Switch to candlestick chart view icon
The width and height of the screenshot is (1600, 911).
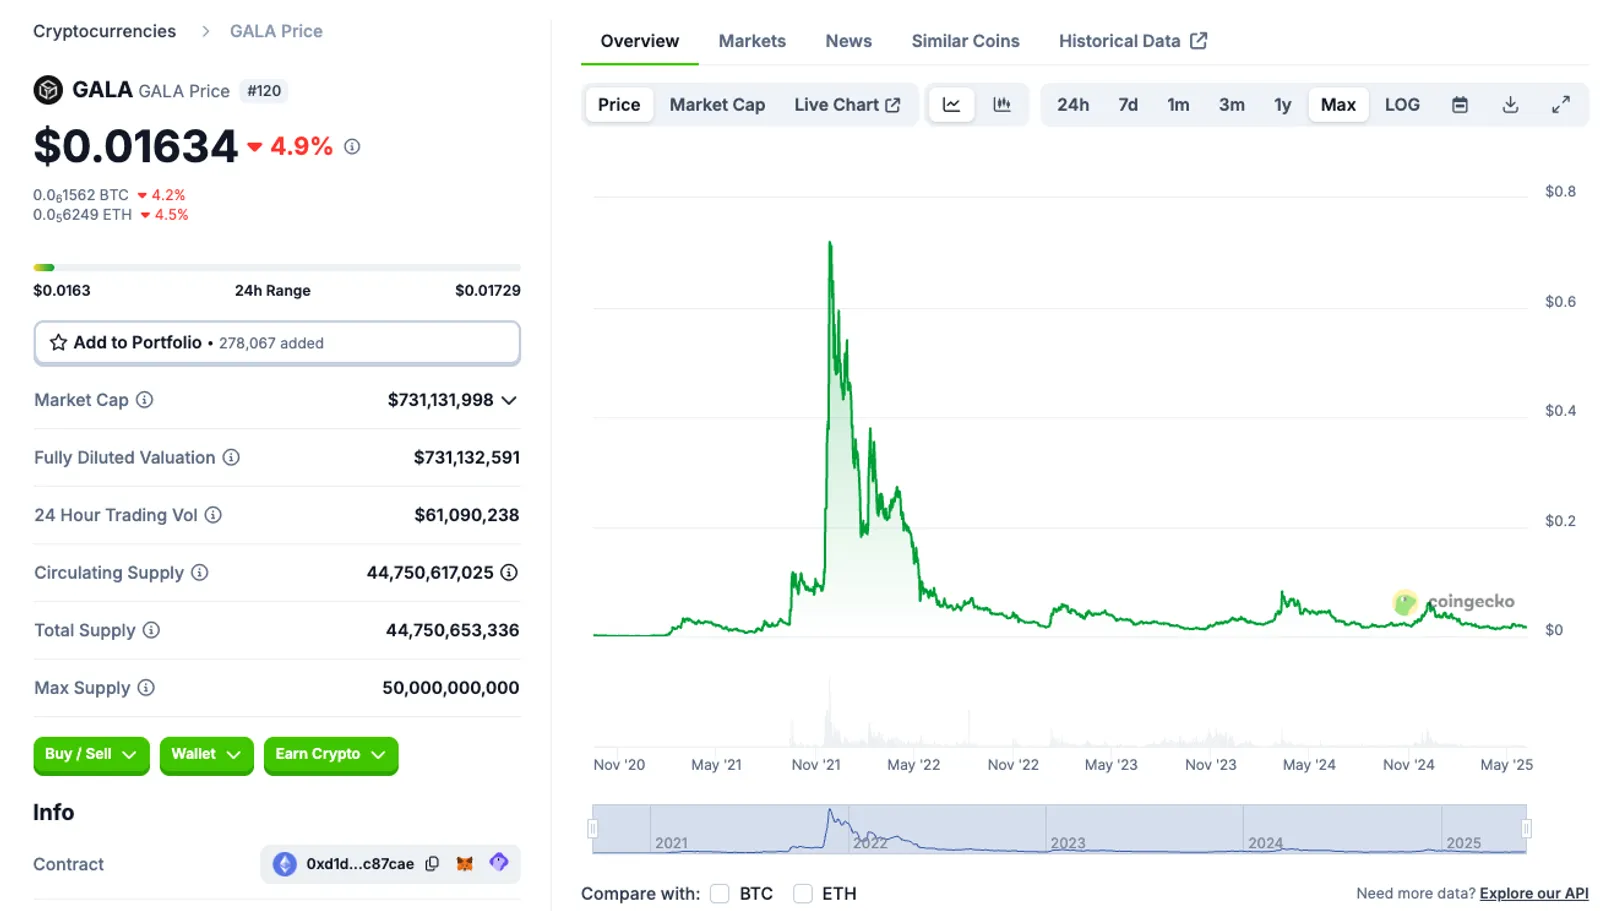click(x=1001, y=104)
